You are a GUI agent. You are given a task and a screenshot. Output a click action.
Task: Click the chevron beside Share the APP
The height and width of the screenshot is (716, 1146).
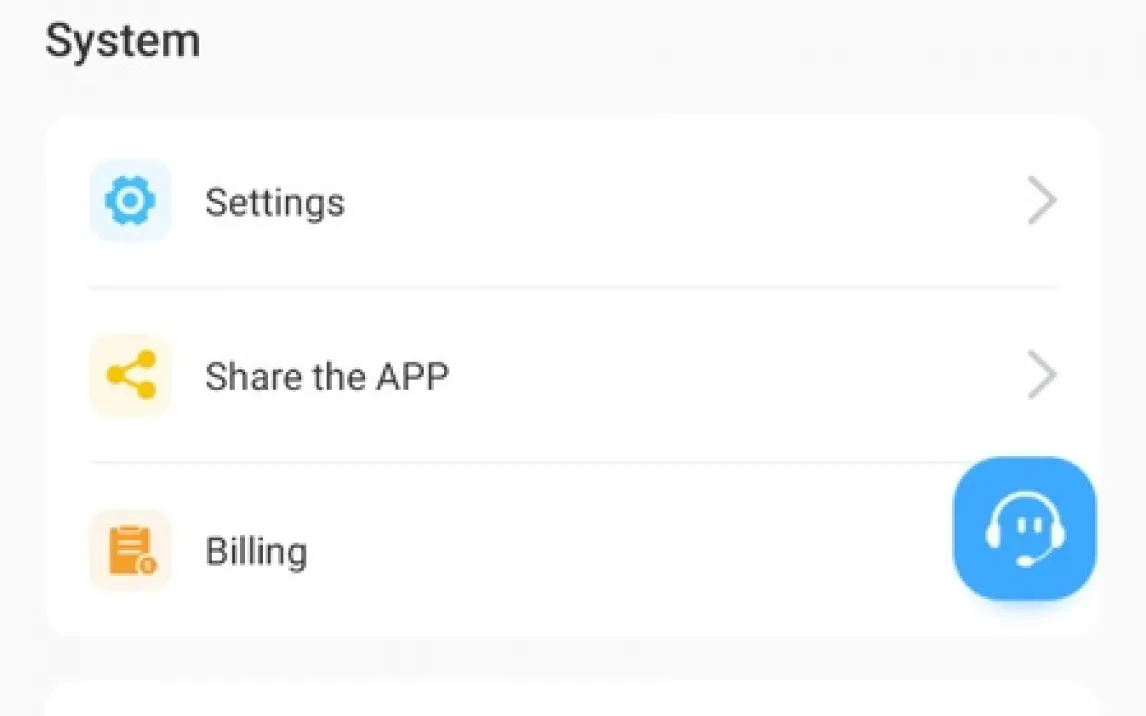pyautogui.click(x=1042, y=376)
